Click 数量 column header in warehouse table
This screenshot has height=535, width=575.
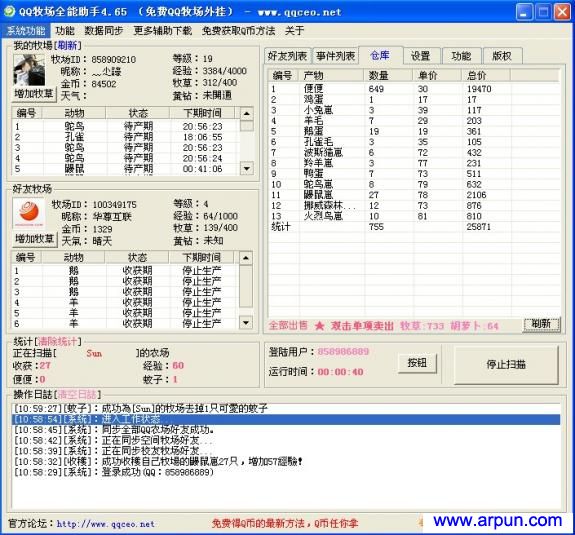click(x=389, y=76)
